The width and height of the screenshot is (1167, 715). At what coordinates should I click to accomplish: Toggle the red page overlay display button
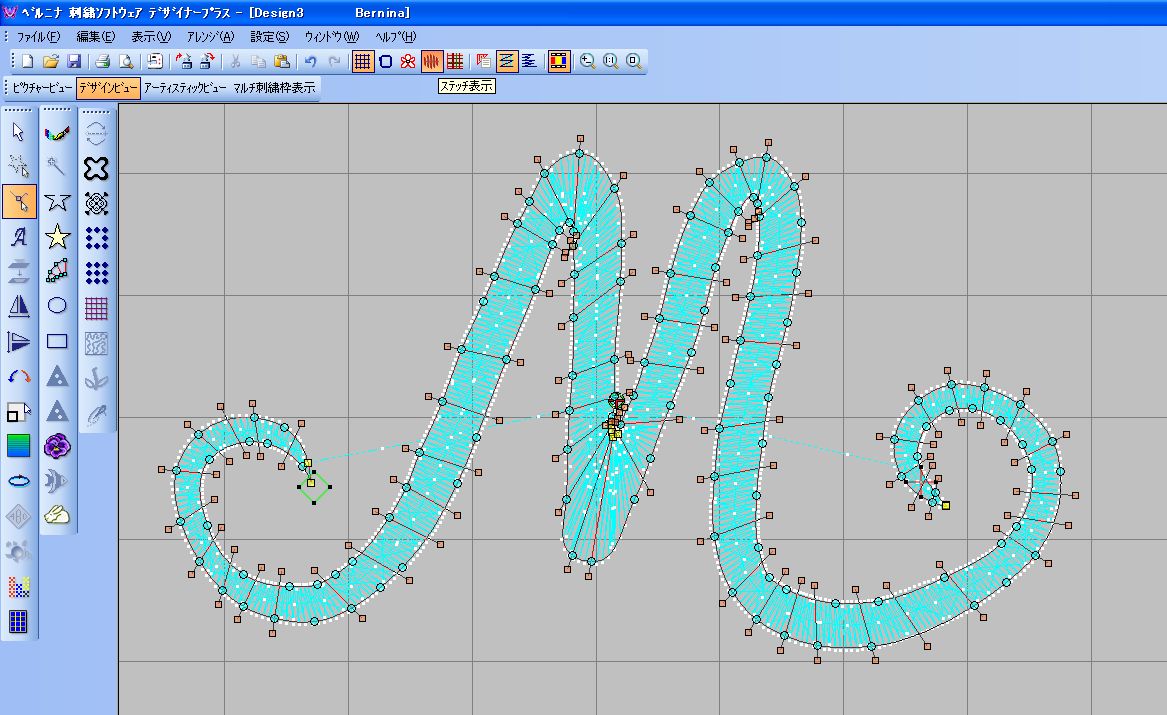[484, 61]
